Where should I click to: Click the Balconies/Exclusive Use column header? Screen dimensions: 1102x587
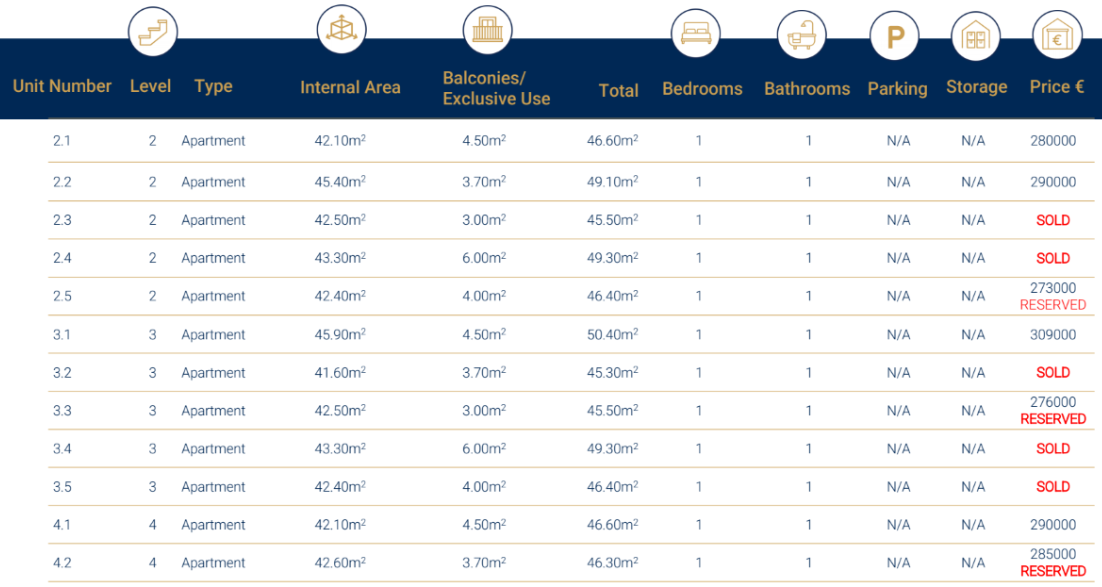point(496,88)
